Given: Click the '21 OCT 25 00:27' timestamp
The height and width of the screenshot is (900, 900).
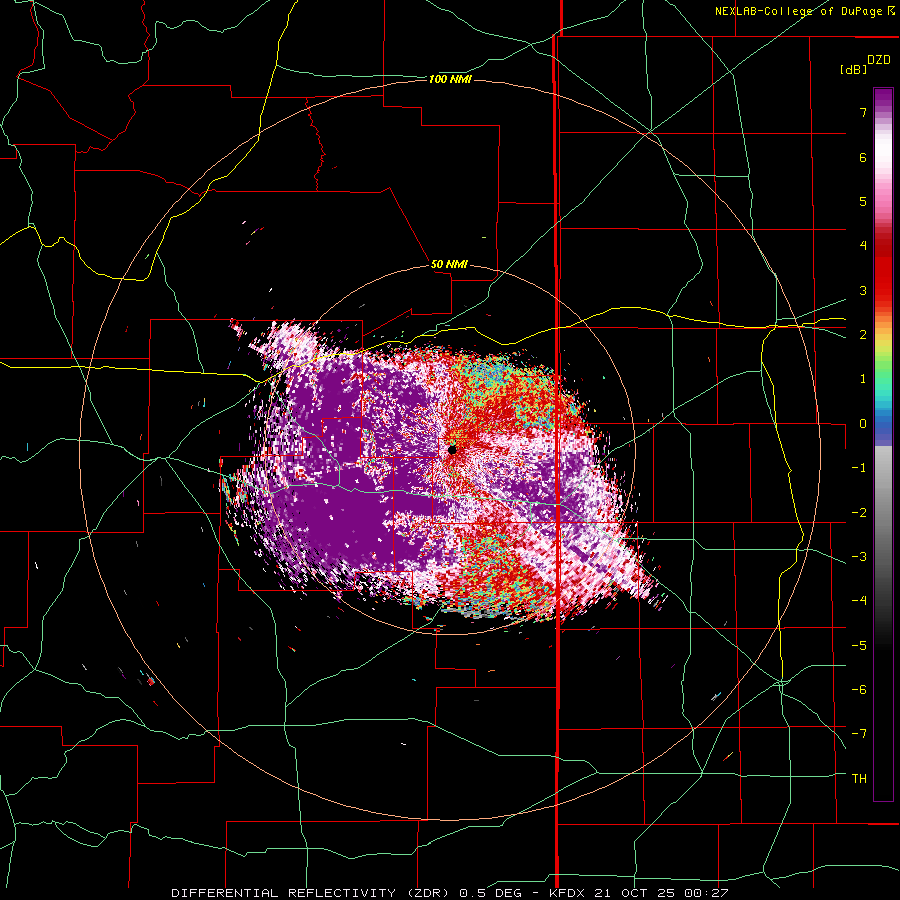Looking at the screenshot, I should pos(660,893).
